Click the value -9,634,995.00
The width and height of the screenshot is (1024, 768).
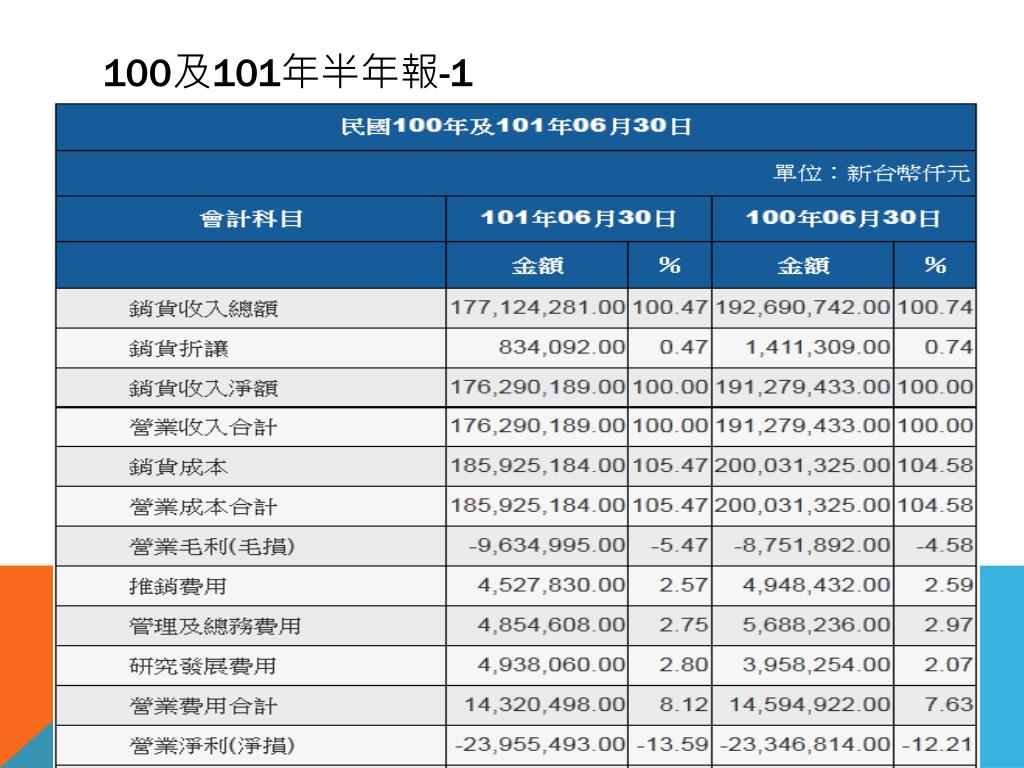click(547, 545)
